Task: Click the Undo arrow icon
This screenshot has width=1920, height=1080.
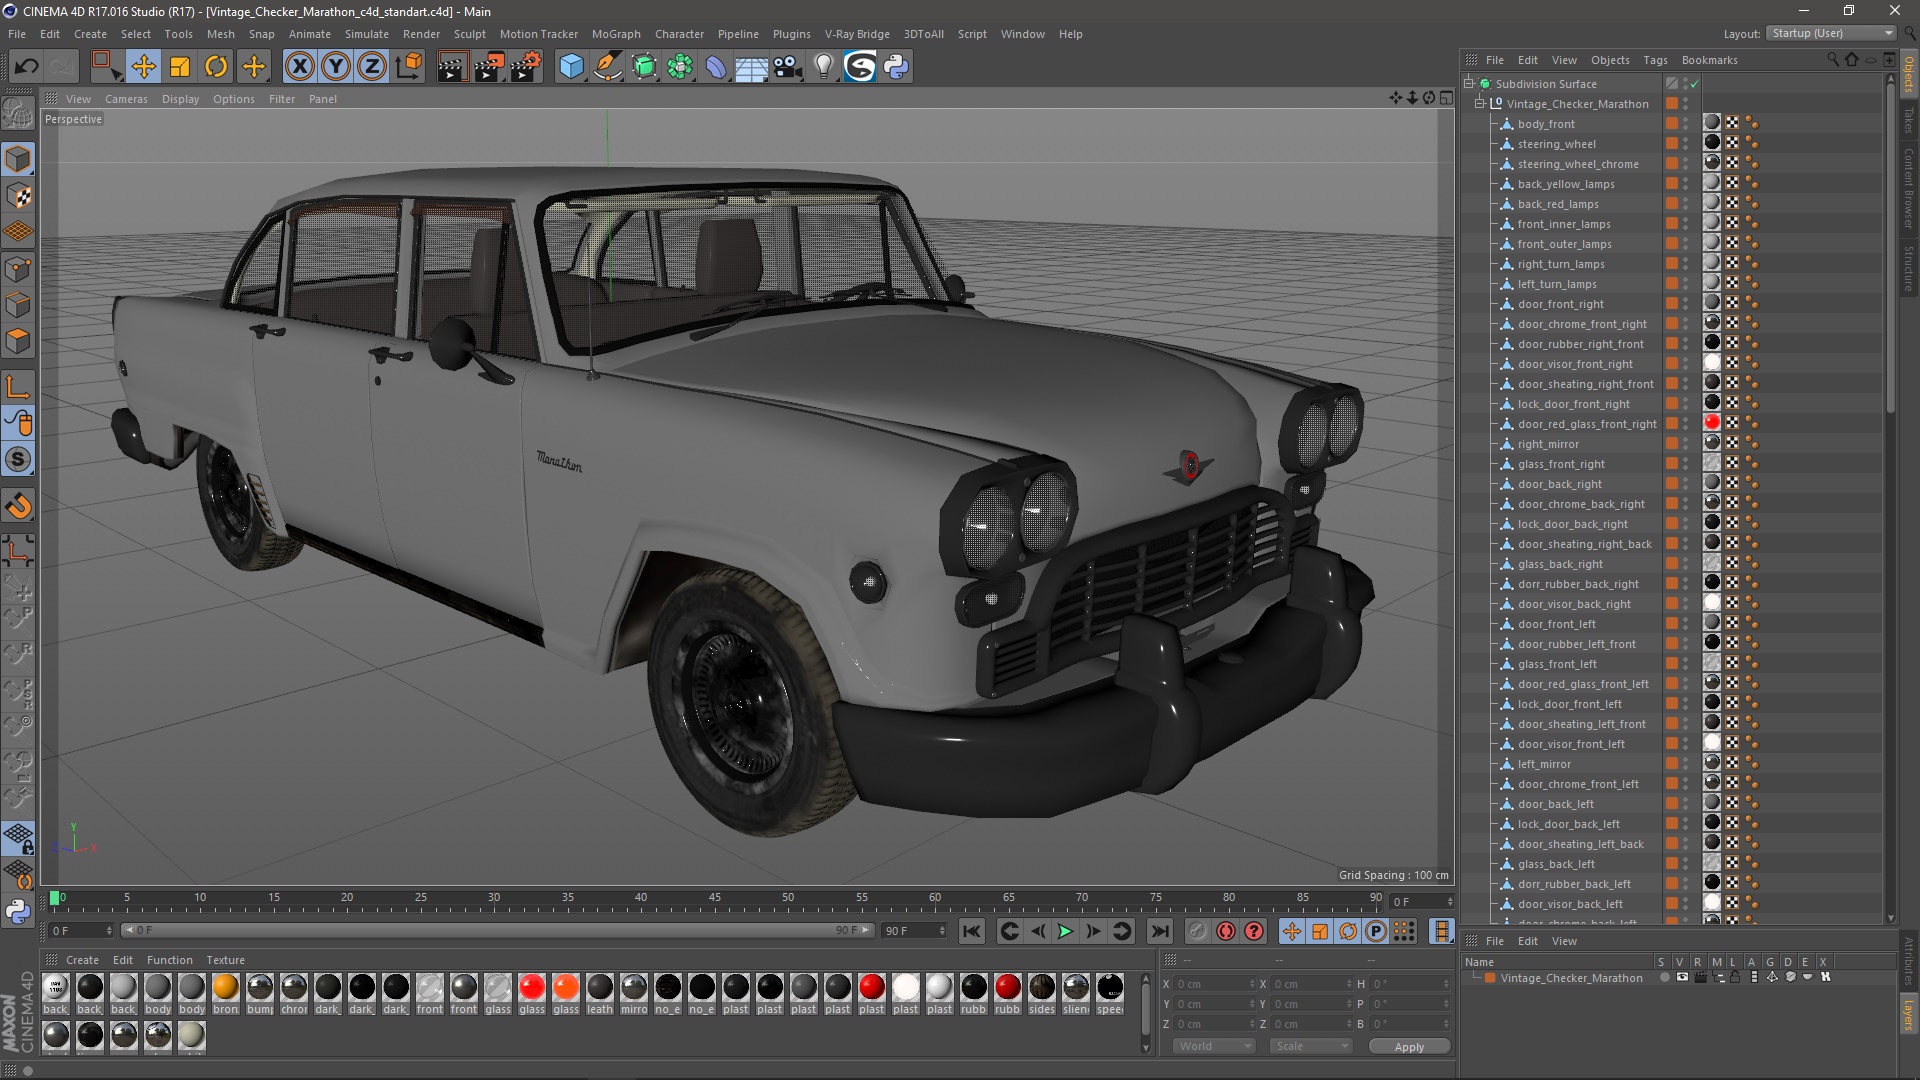Action: coord(26,67)
